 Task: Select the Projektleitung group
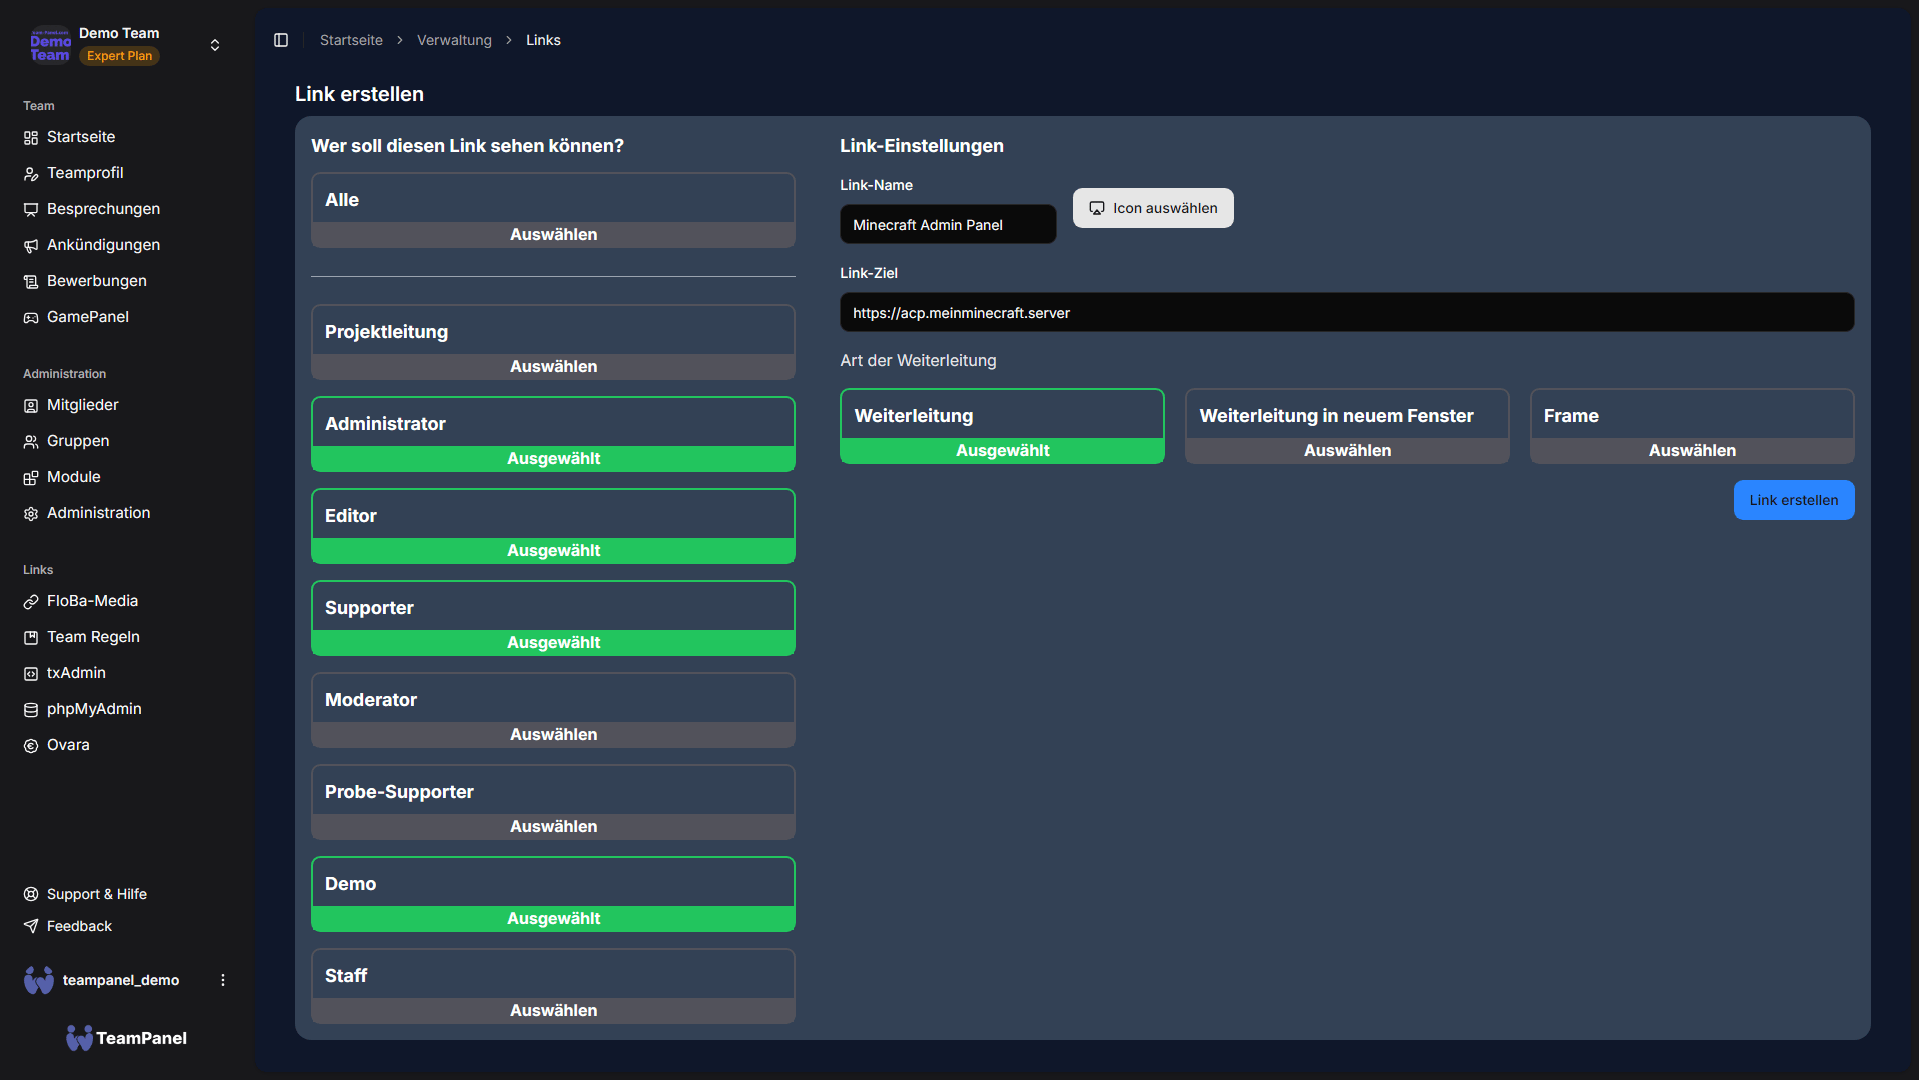point(553,342)
